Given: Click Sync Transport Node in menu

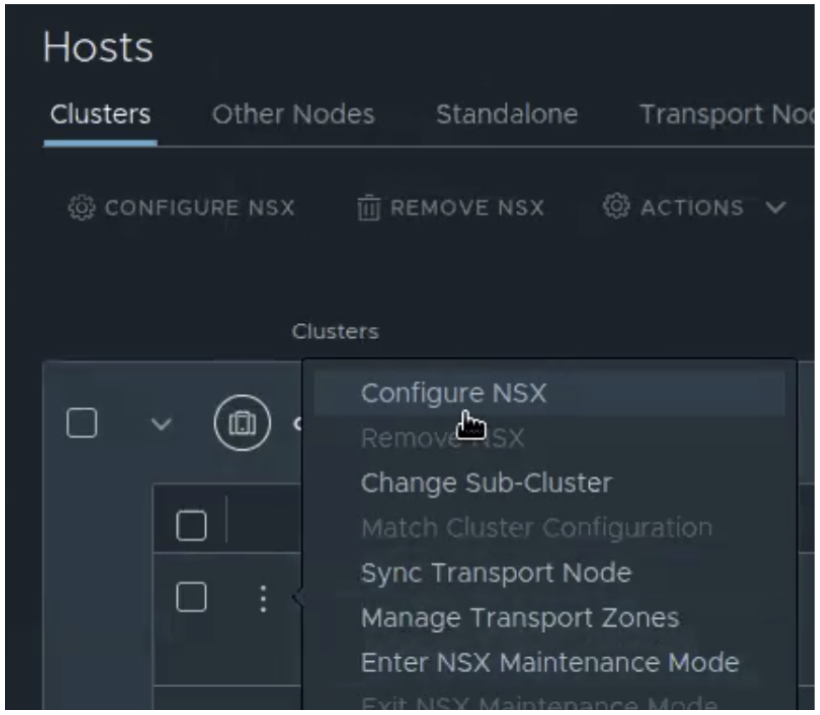Looking at the screenshot, I should (496, 573).
